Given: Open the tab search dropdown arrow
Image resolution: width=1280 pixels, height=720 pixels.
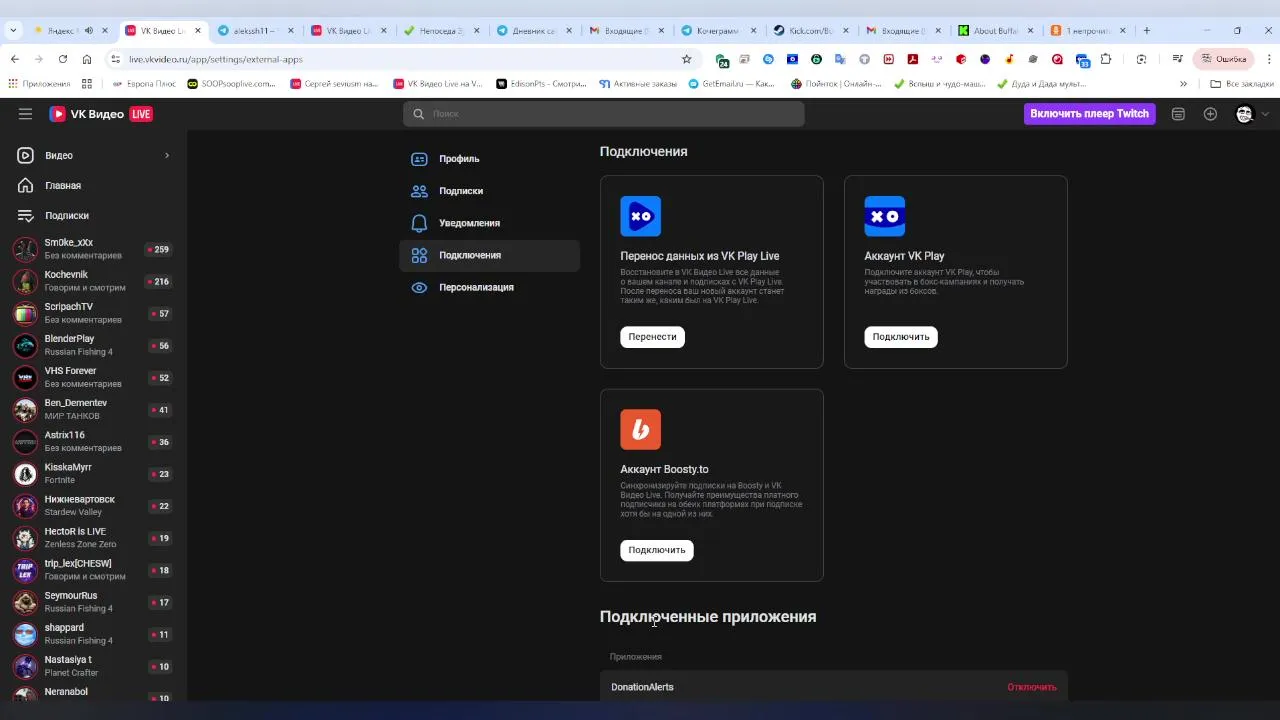Looking at the screenshot, I should [13, 31].
